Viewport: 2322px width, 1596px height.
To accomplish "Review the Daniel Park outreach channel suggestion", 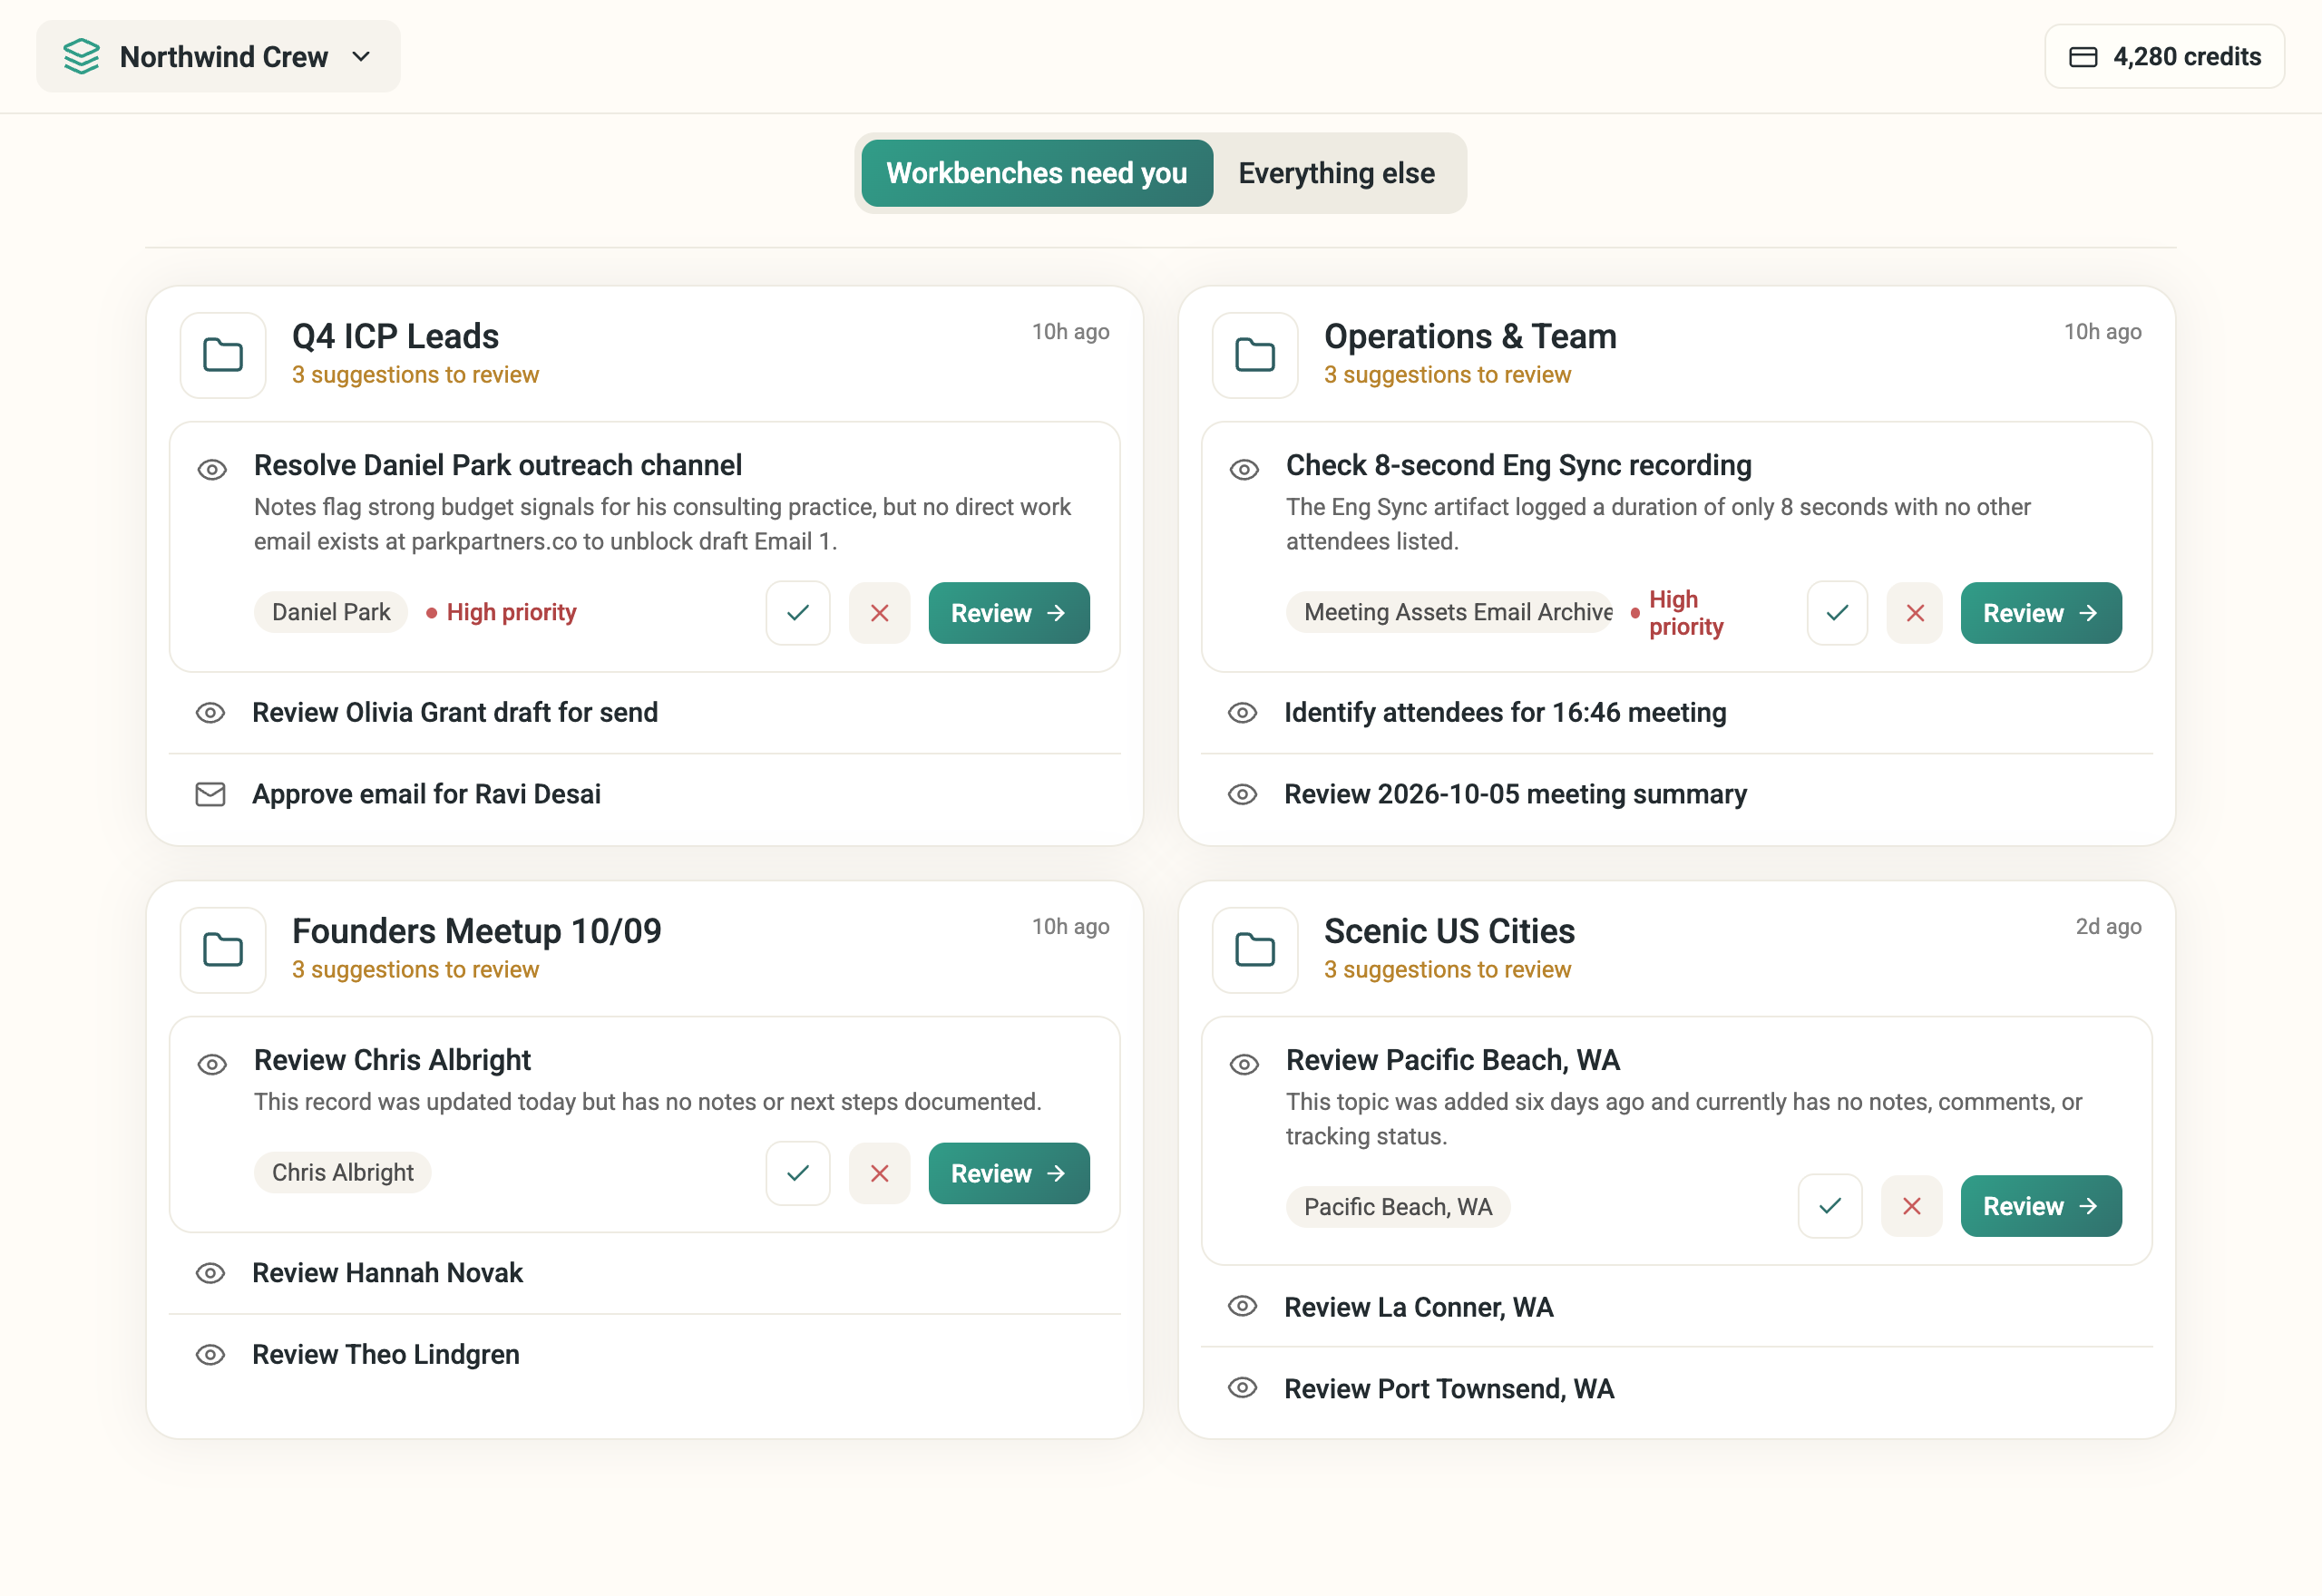I will pos(1009,613).
